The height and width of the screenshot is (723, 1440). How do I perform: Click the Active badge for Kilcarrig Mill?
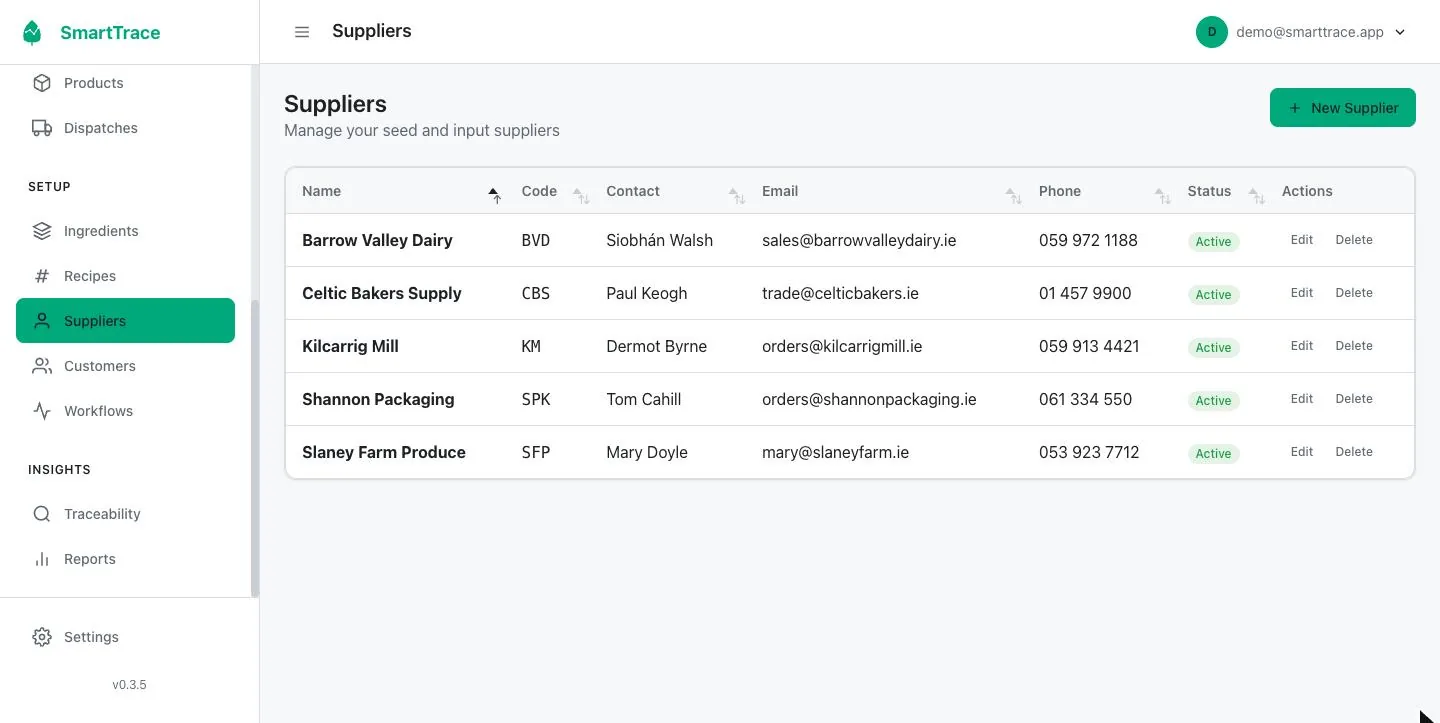pos(1214,347)
